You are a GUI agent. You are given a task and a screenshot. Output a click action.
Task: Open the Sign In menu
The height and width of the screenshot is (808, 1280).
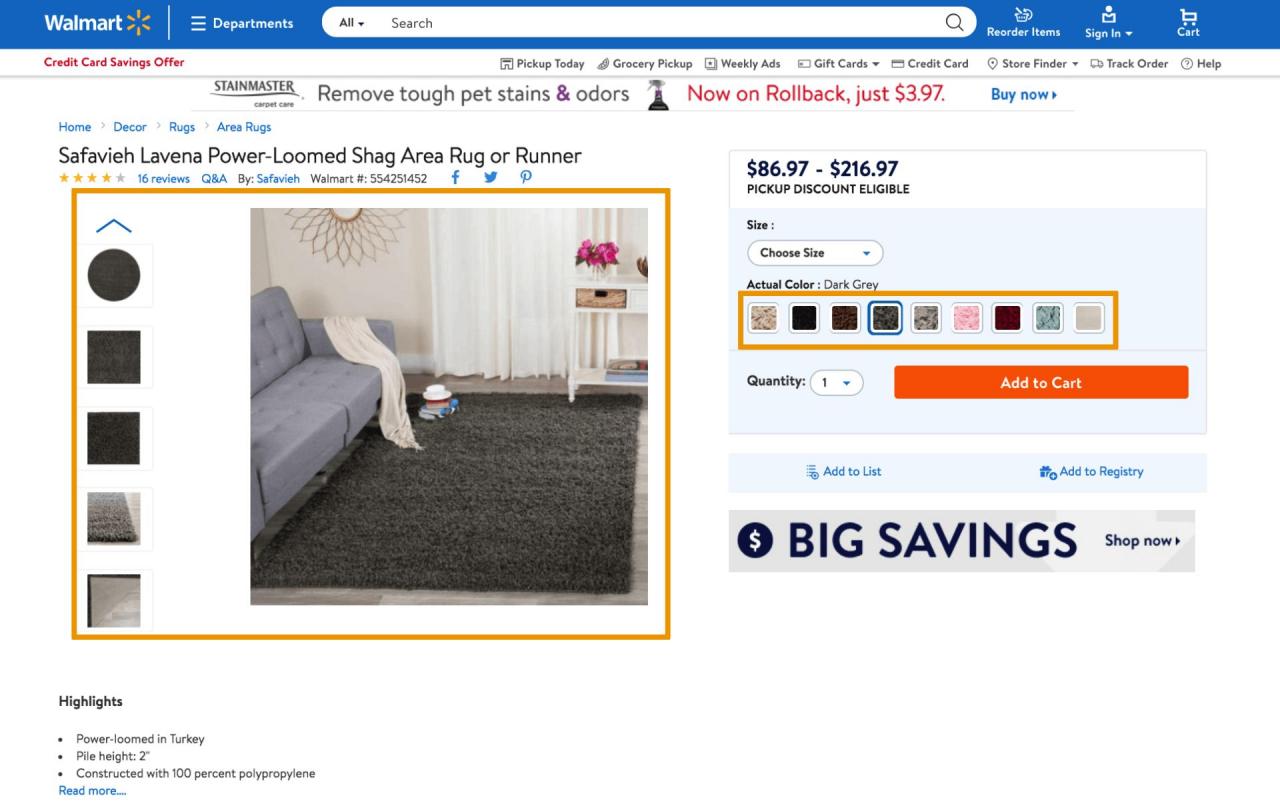click(1108, 23)
